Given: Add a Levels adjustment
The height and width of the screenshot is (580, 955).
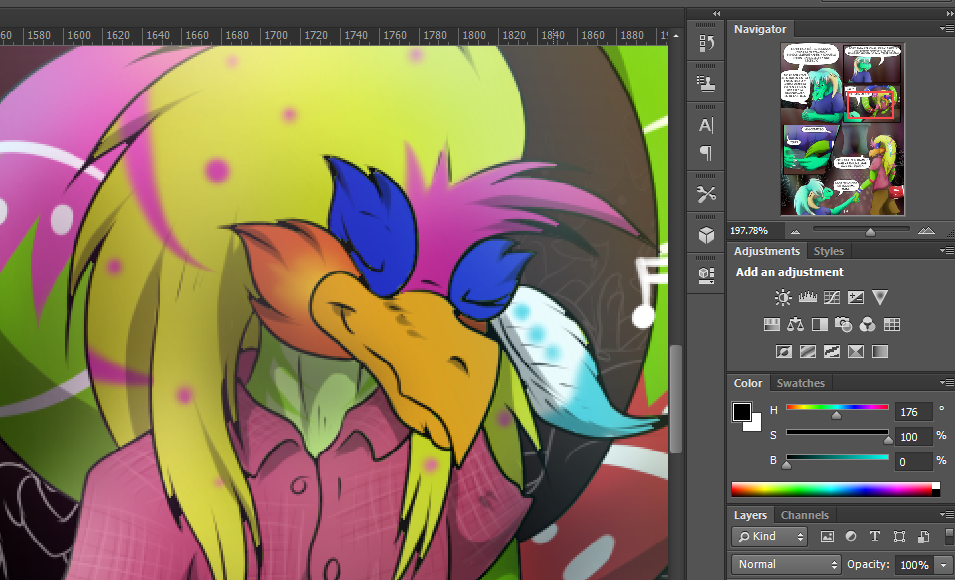Looking at the screenshot, I should click(808, 297).
